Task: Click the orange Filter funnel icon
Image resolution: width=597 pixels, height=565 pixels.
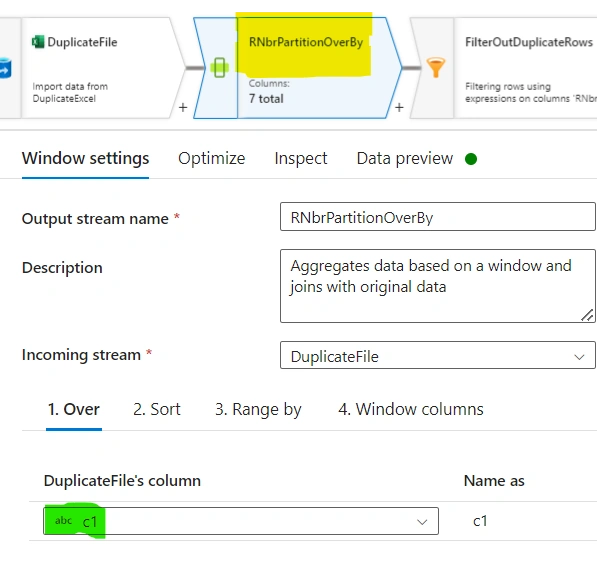Action: click(x=436, y=67)
